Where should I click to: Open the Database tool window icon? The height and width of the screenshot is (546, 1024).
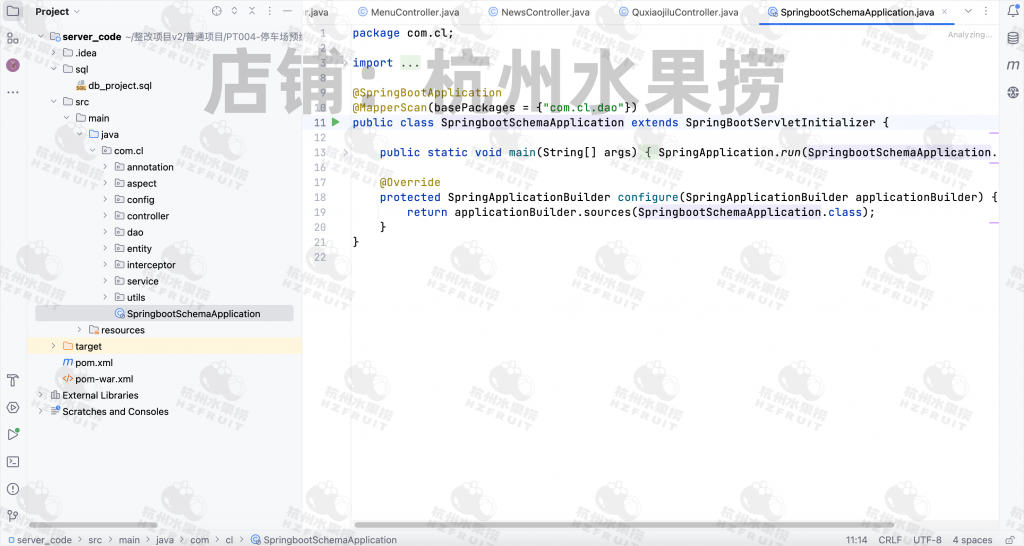1012,38
